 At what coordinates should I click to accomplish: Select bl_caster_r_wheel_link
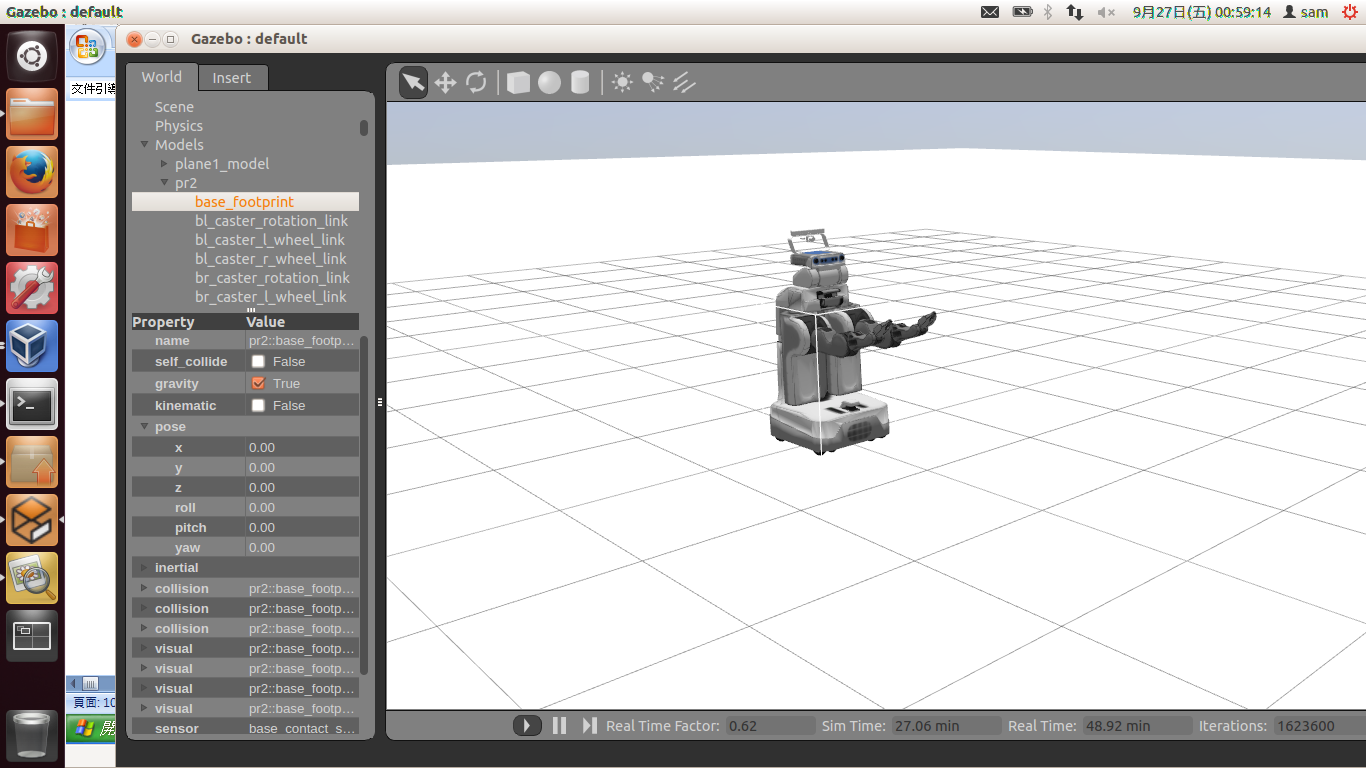tap(271, 258)
